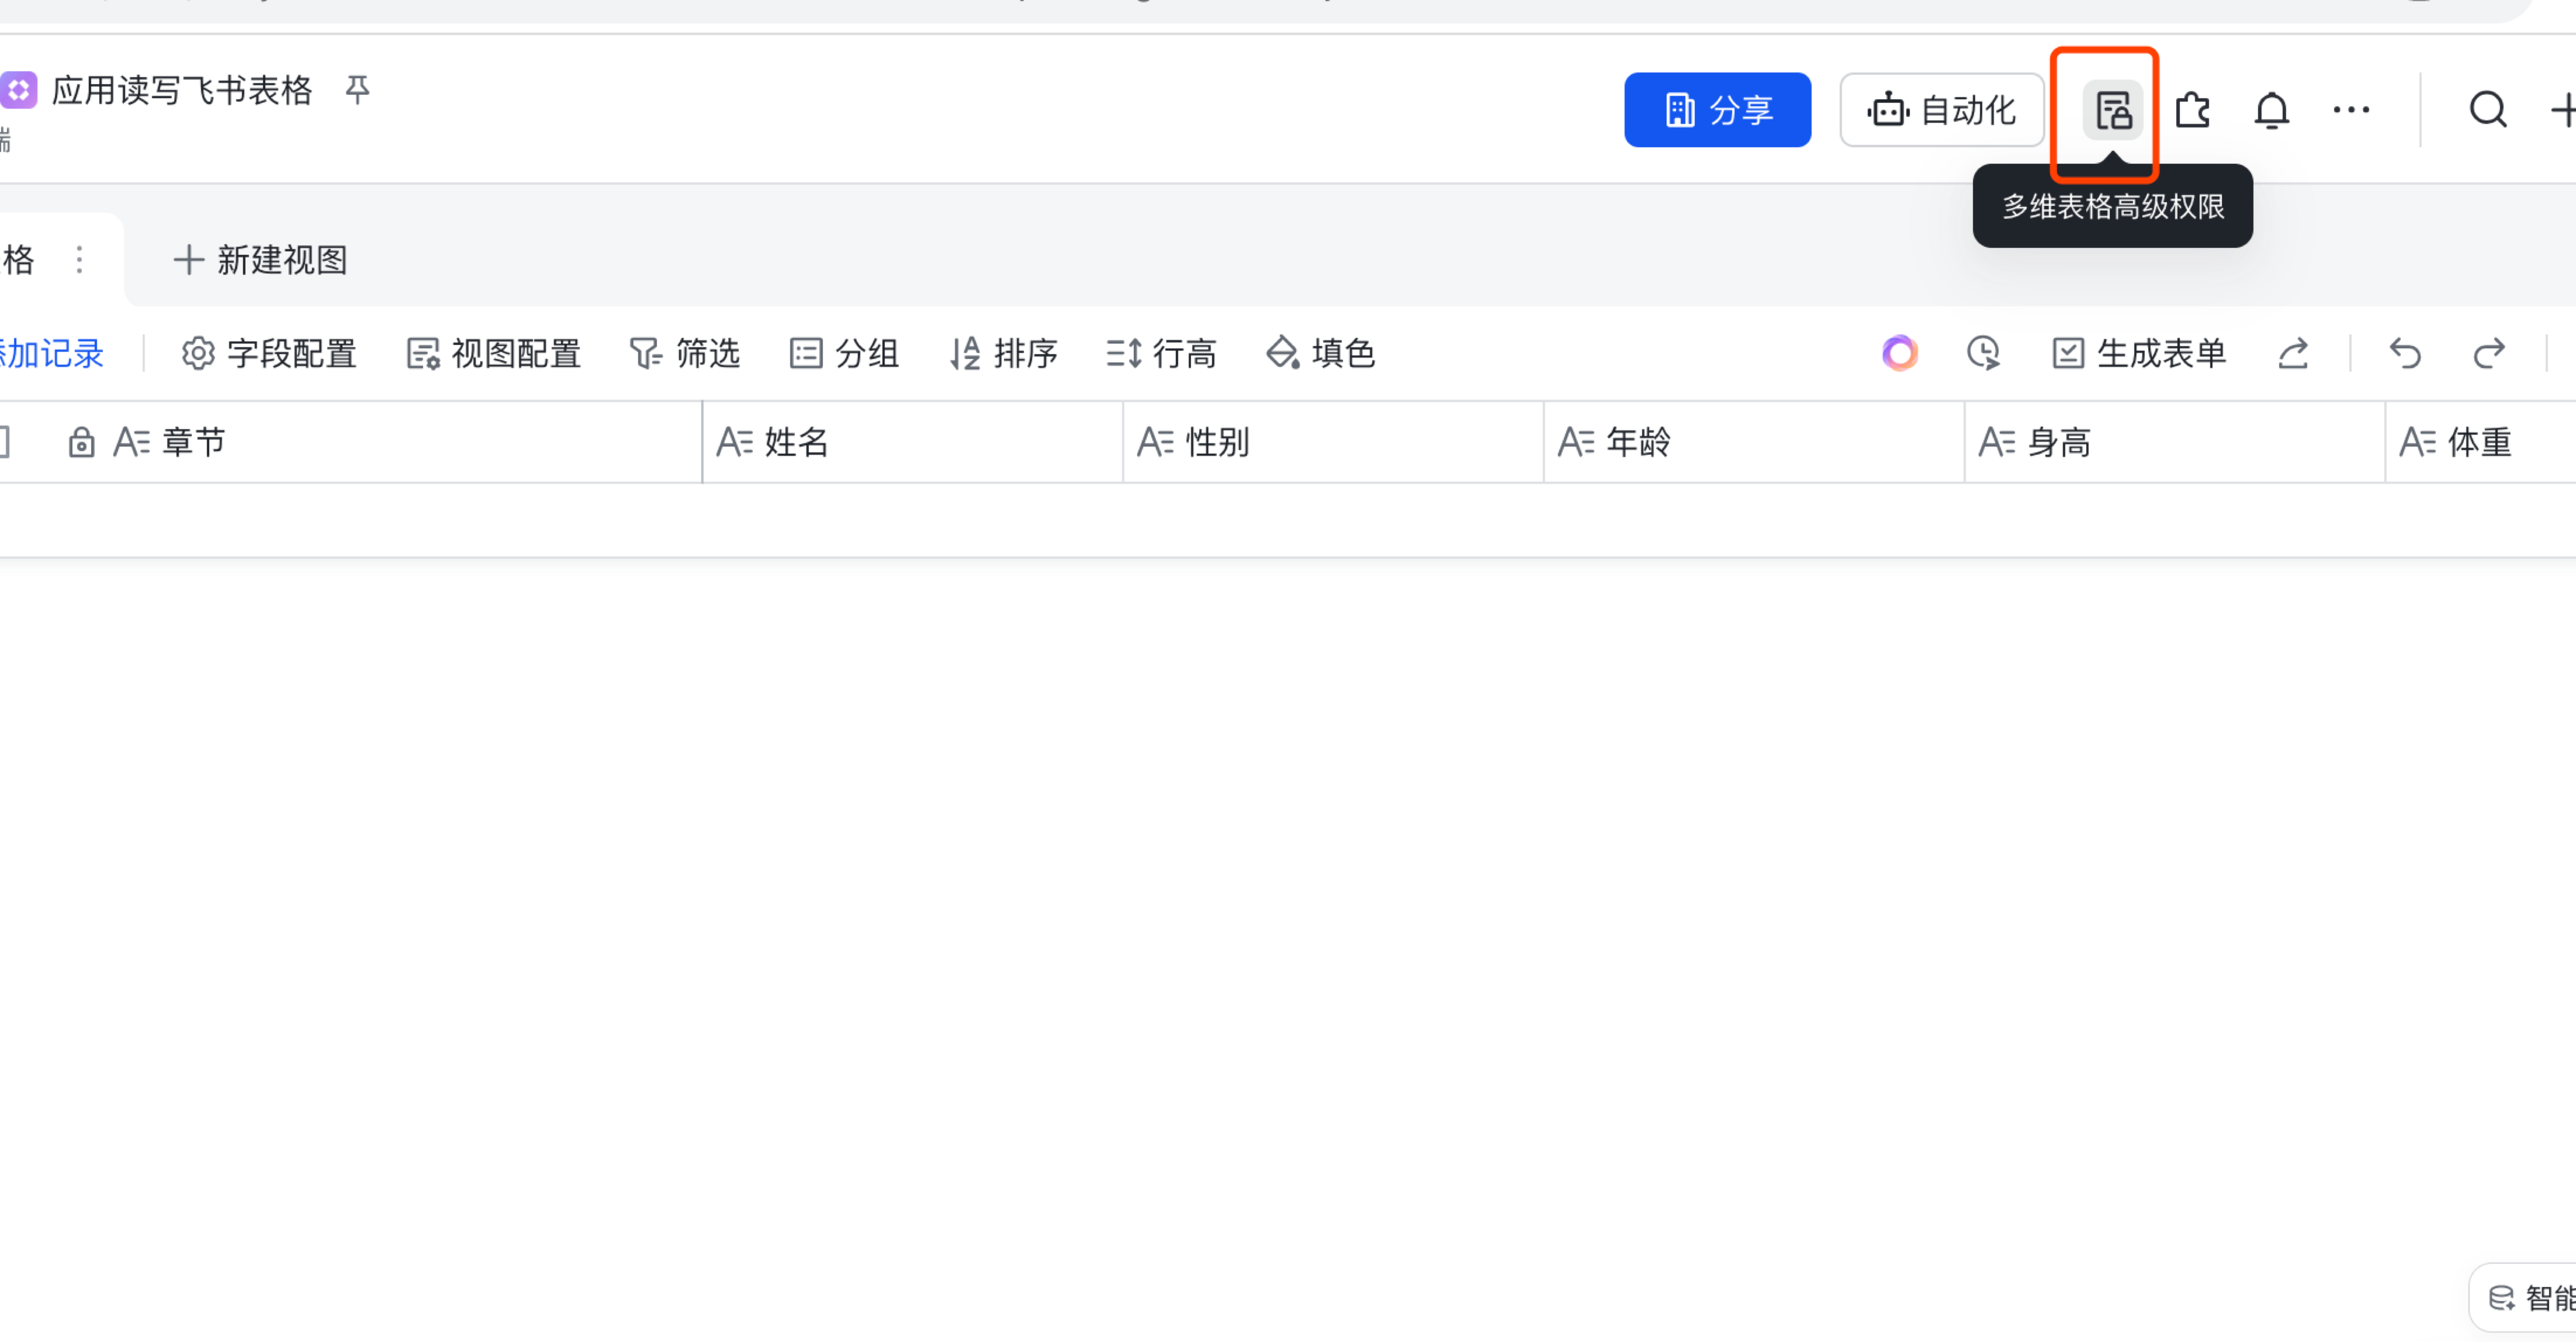Click 新建视图 to add a view
Image resolution: width=2576 pixels, height=1342 pixels.
click(261, 260)
